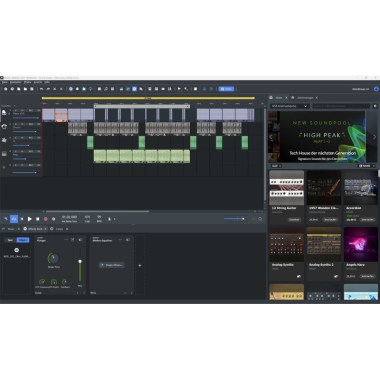Open the VST Instrumente category dropdown
The width and height of the screenshot is (380, 380).
(x=289, y=106)
